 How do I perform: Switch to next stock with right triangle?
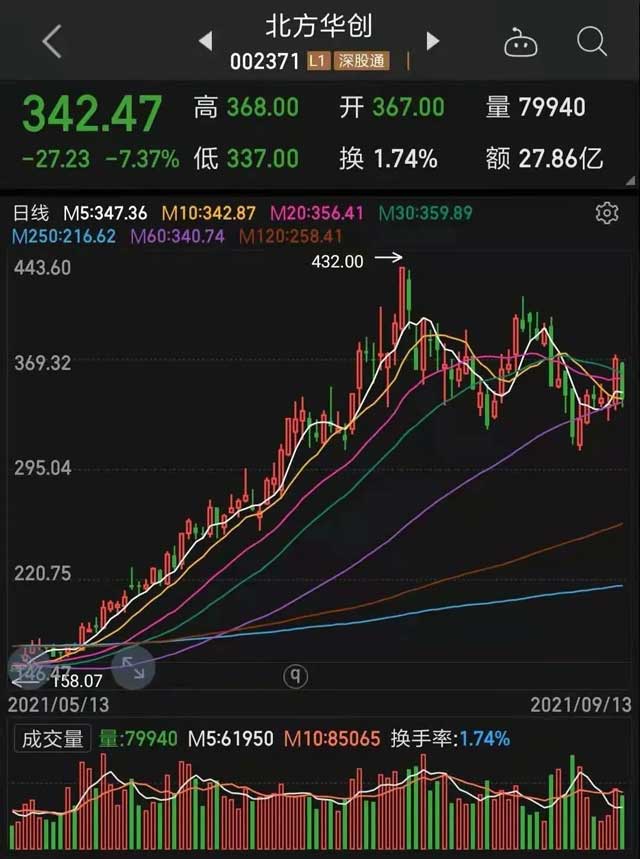[433, 41]
